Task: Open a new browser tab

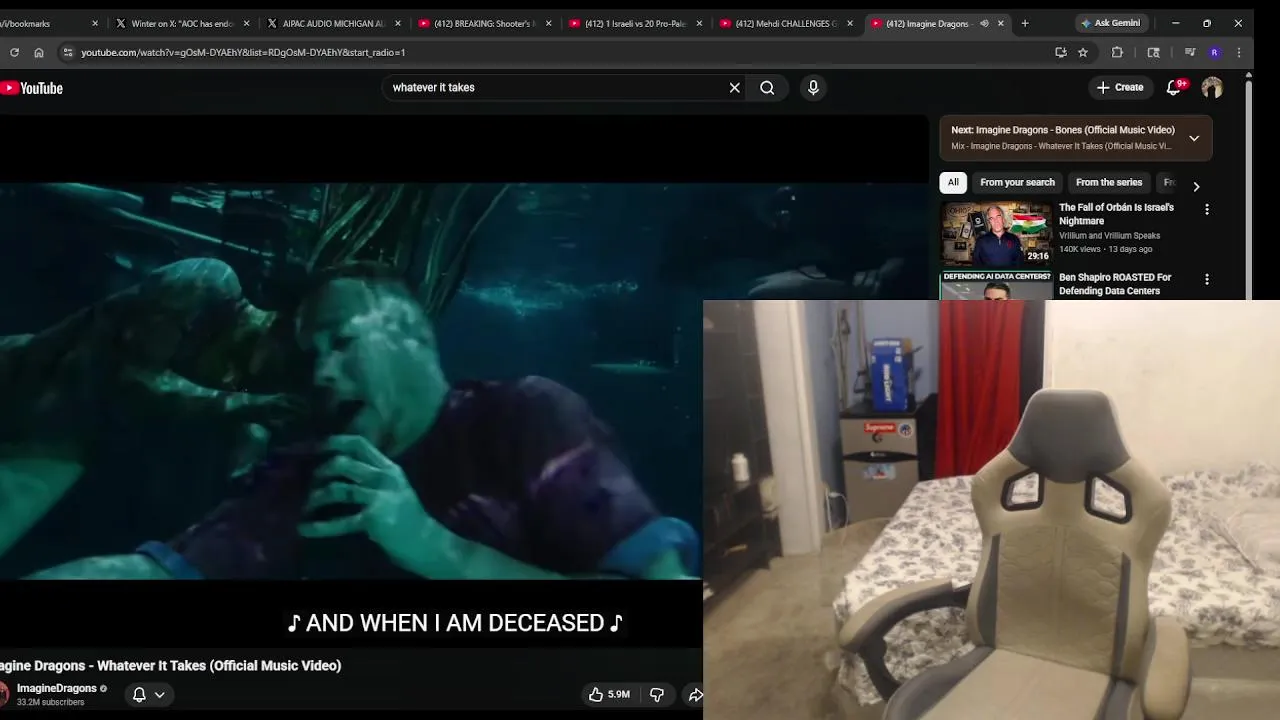Action: click(1024, 23)
